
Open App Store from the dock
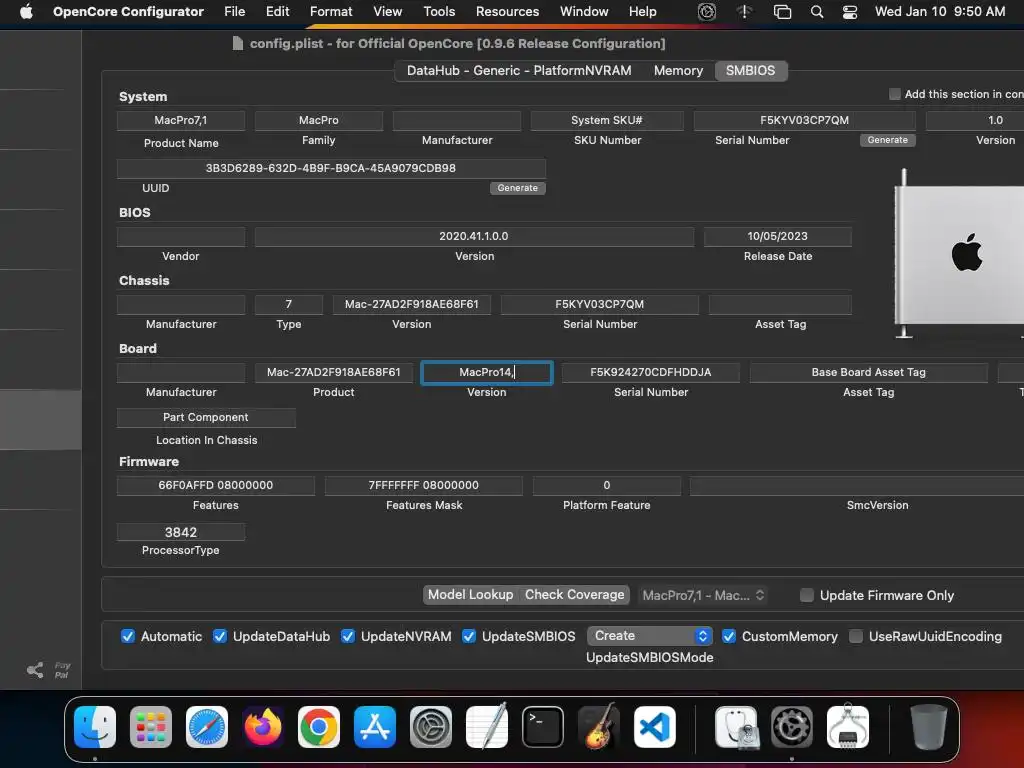click(x=375, y=727)
